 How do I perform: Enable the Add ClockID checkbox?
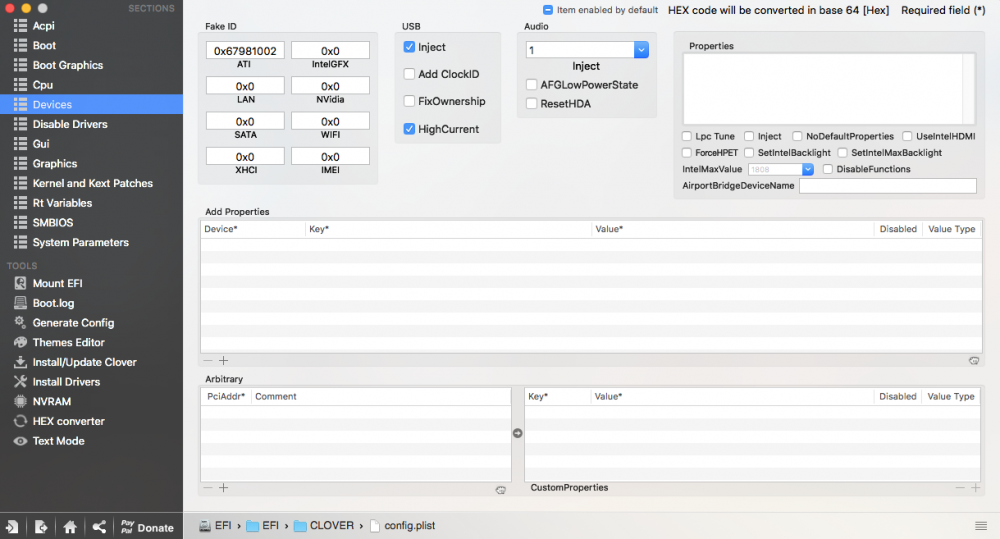point(409,74)
